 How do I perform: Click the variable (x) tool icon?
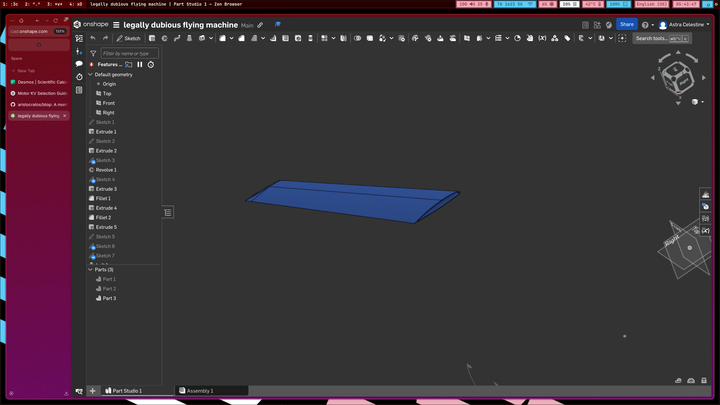pyautogui.click(x=542, y=38)
